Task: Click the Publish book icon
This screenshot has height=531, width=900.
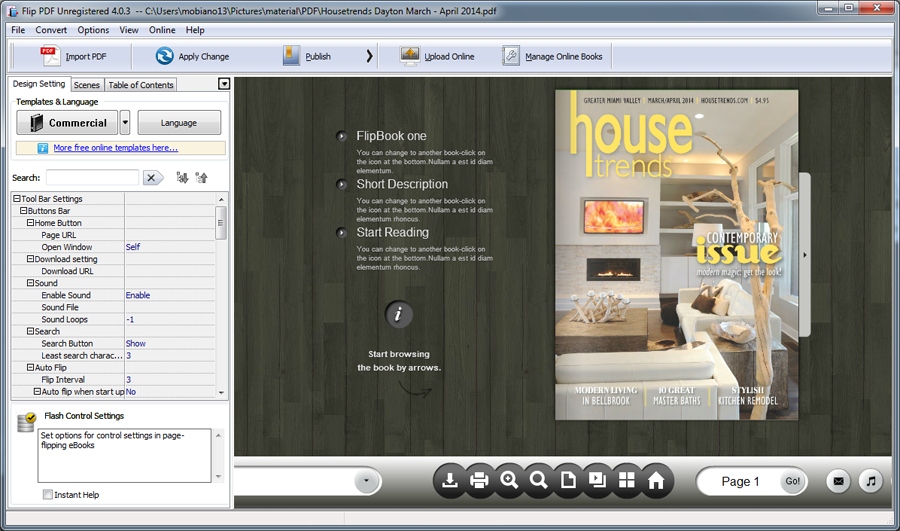Action: (291, 56)
